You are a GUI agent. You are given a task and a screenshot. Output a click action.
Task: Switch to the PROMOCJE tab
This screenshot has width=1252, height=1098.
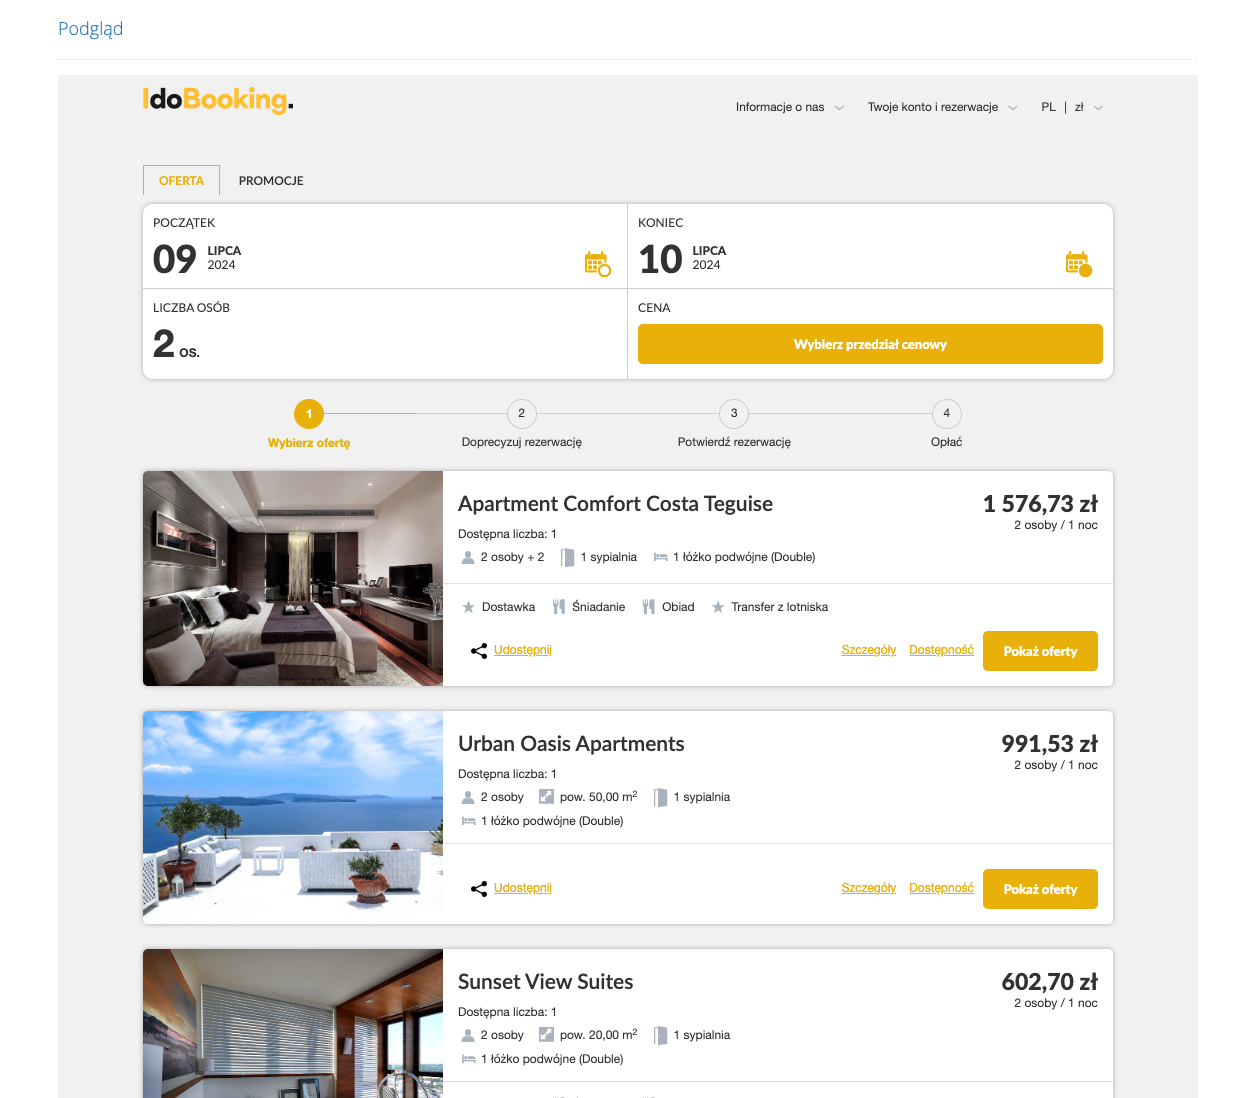pos(271,181)
